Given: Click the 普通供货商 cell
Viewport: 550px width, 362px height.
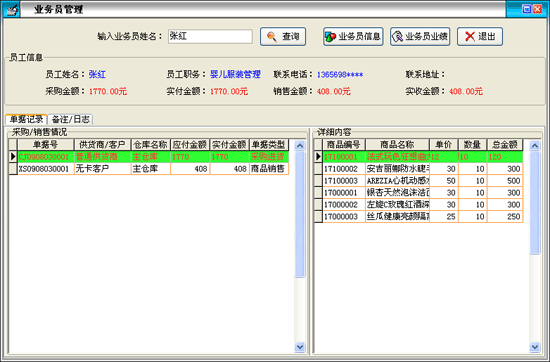Looking at the screenshot, I should (x=102, y=157).
